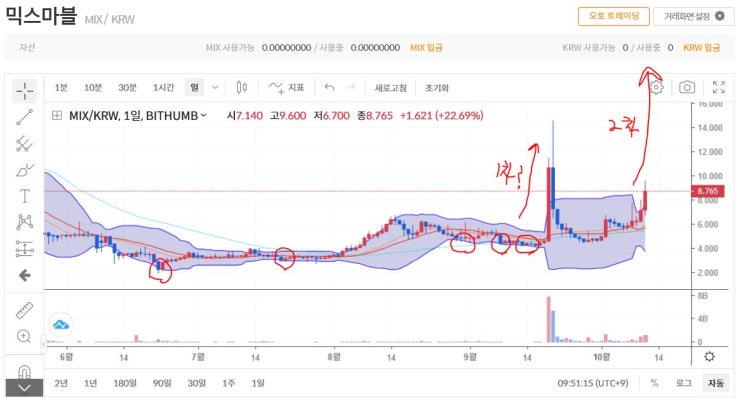
Task: Redo the chart action
Action: [350, 87]
